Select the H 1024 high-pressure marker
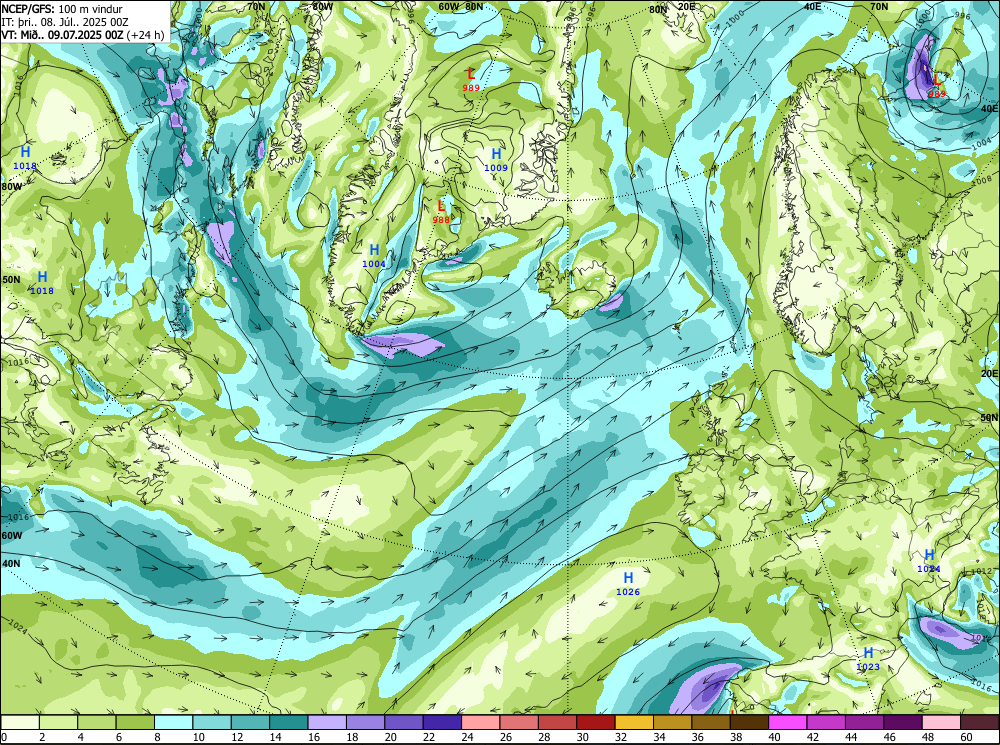 (x=929, y=561)
